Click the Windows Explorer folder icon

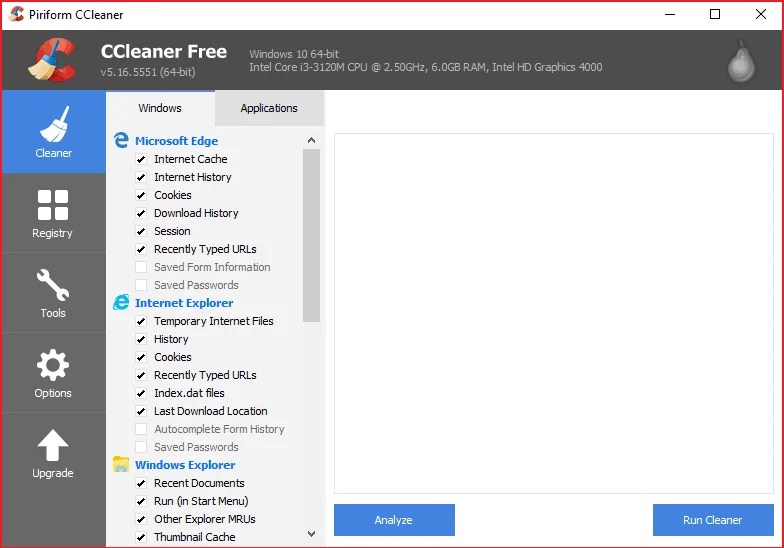pyautogui.click(x=120, y=464)
